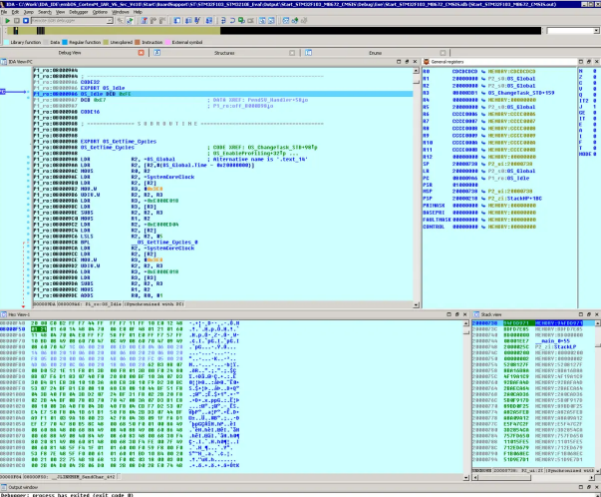Viewport: 601px width, 497px height.
Task: Toggle the Z flag value
Action: [x=594, y=77]
